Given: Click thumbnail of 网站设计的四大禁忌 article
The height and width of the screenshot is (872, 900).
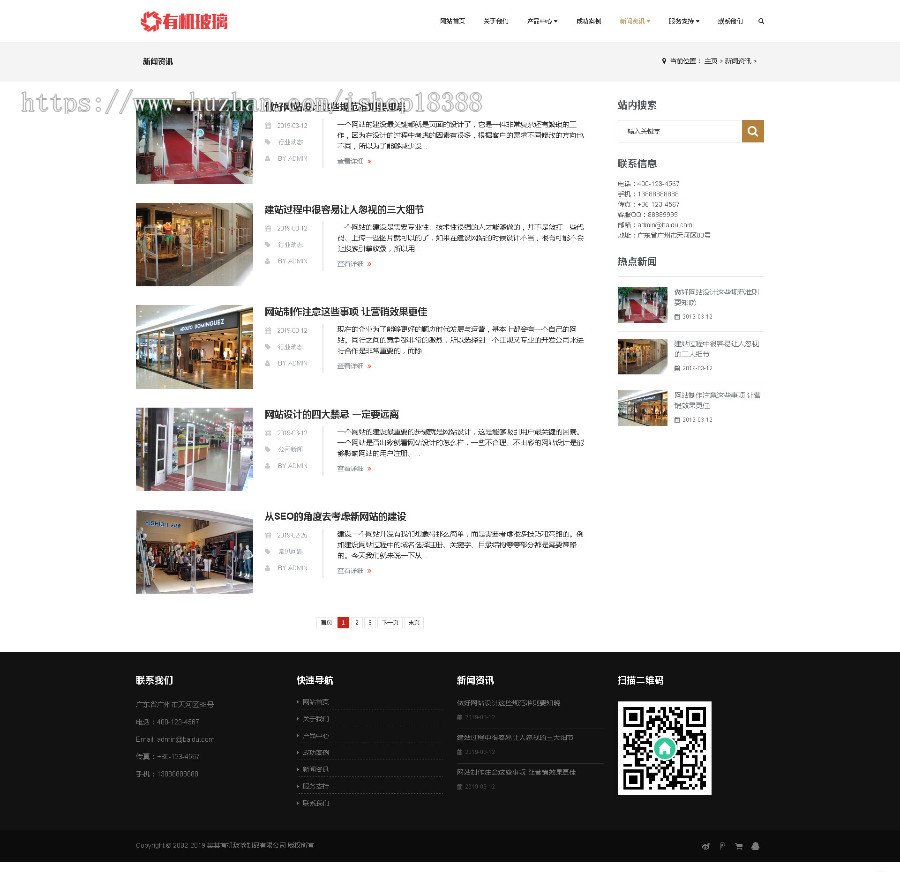Looking at the screenshot, I should [x=194, y=449].
